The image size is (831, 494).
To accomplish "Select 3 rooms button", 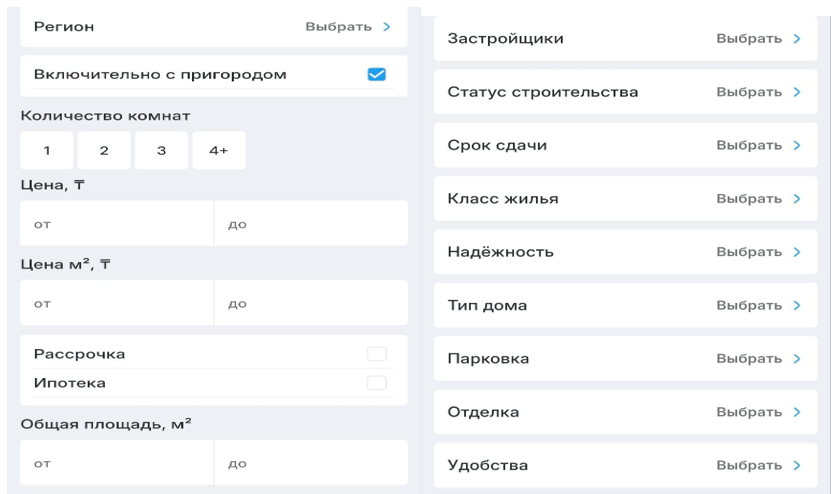I will pyautogui.click(x=161, y=151).
